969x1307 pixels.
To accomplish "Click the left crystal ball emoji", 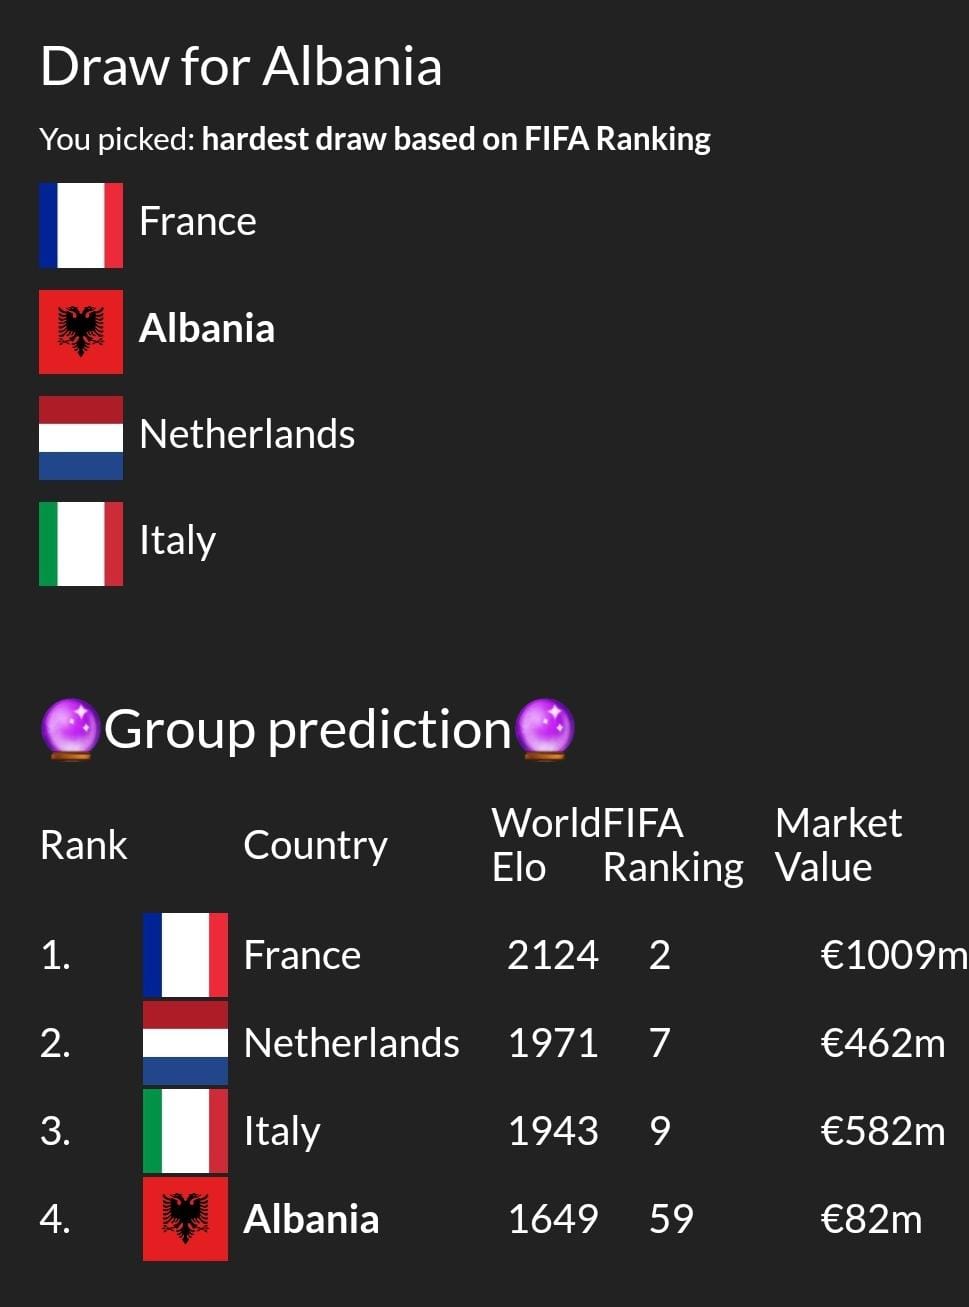I will [x=70, y=729].
